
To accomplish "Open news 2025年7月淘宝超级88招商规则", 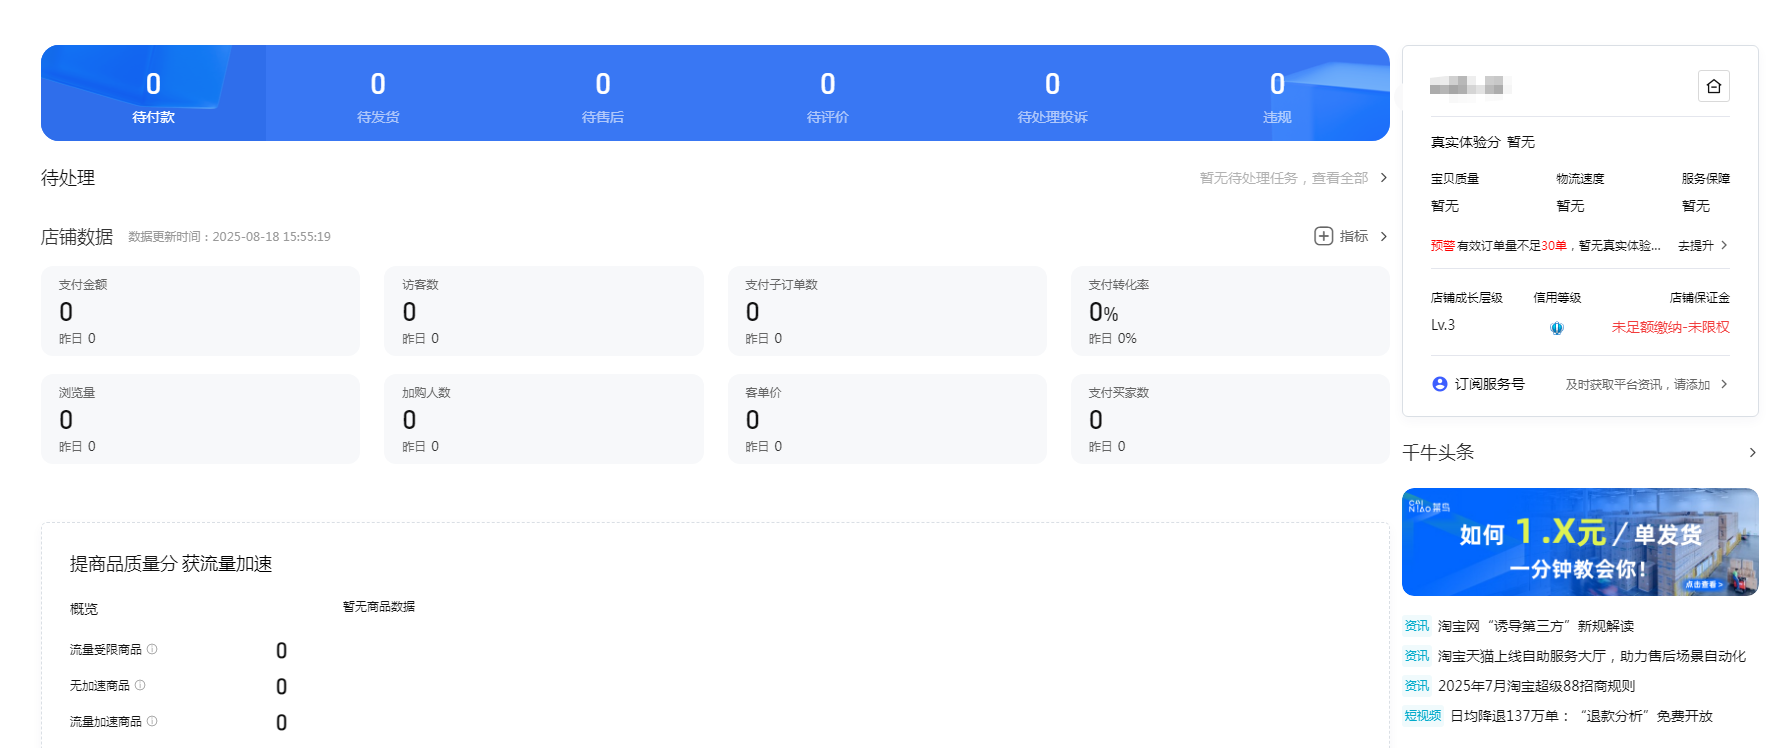I will click(x=1536, y=686).
